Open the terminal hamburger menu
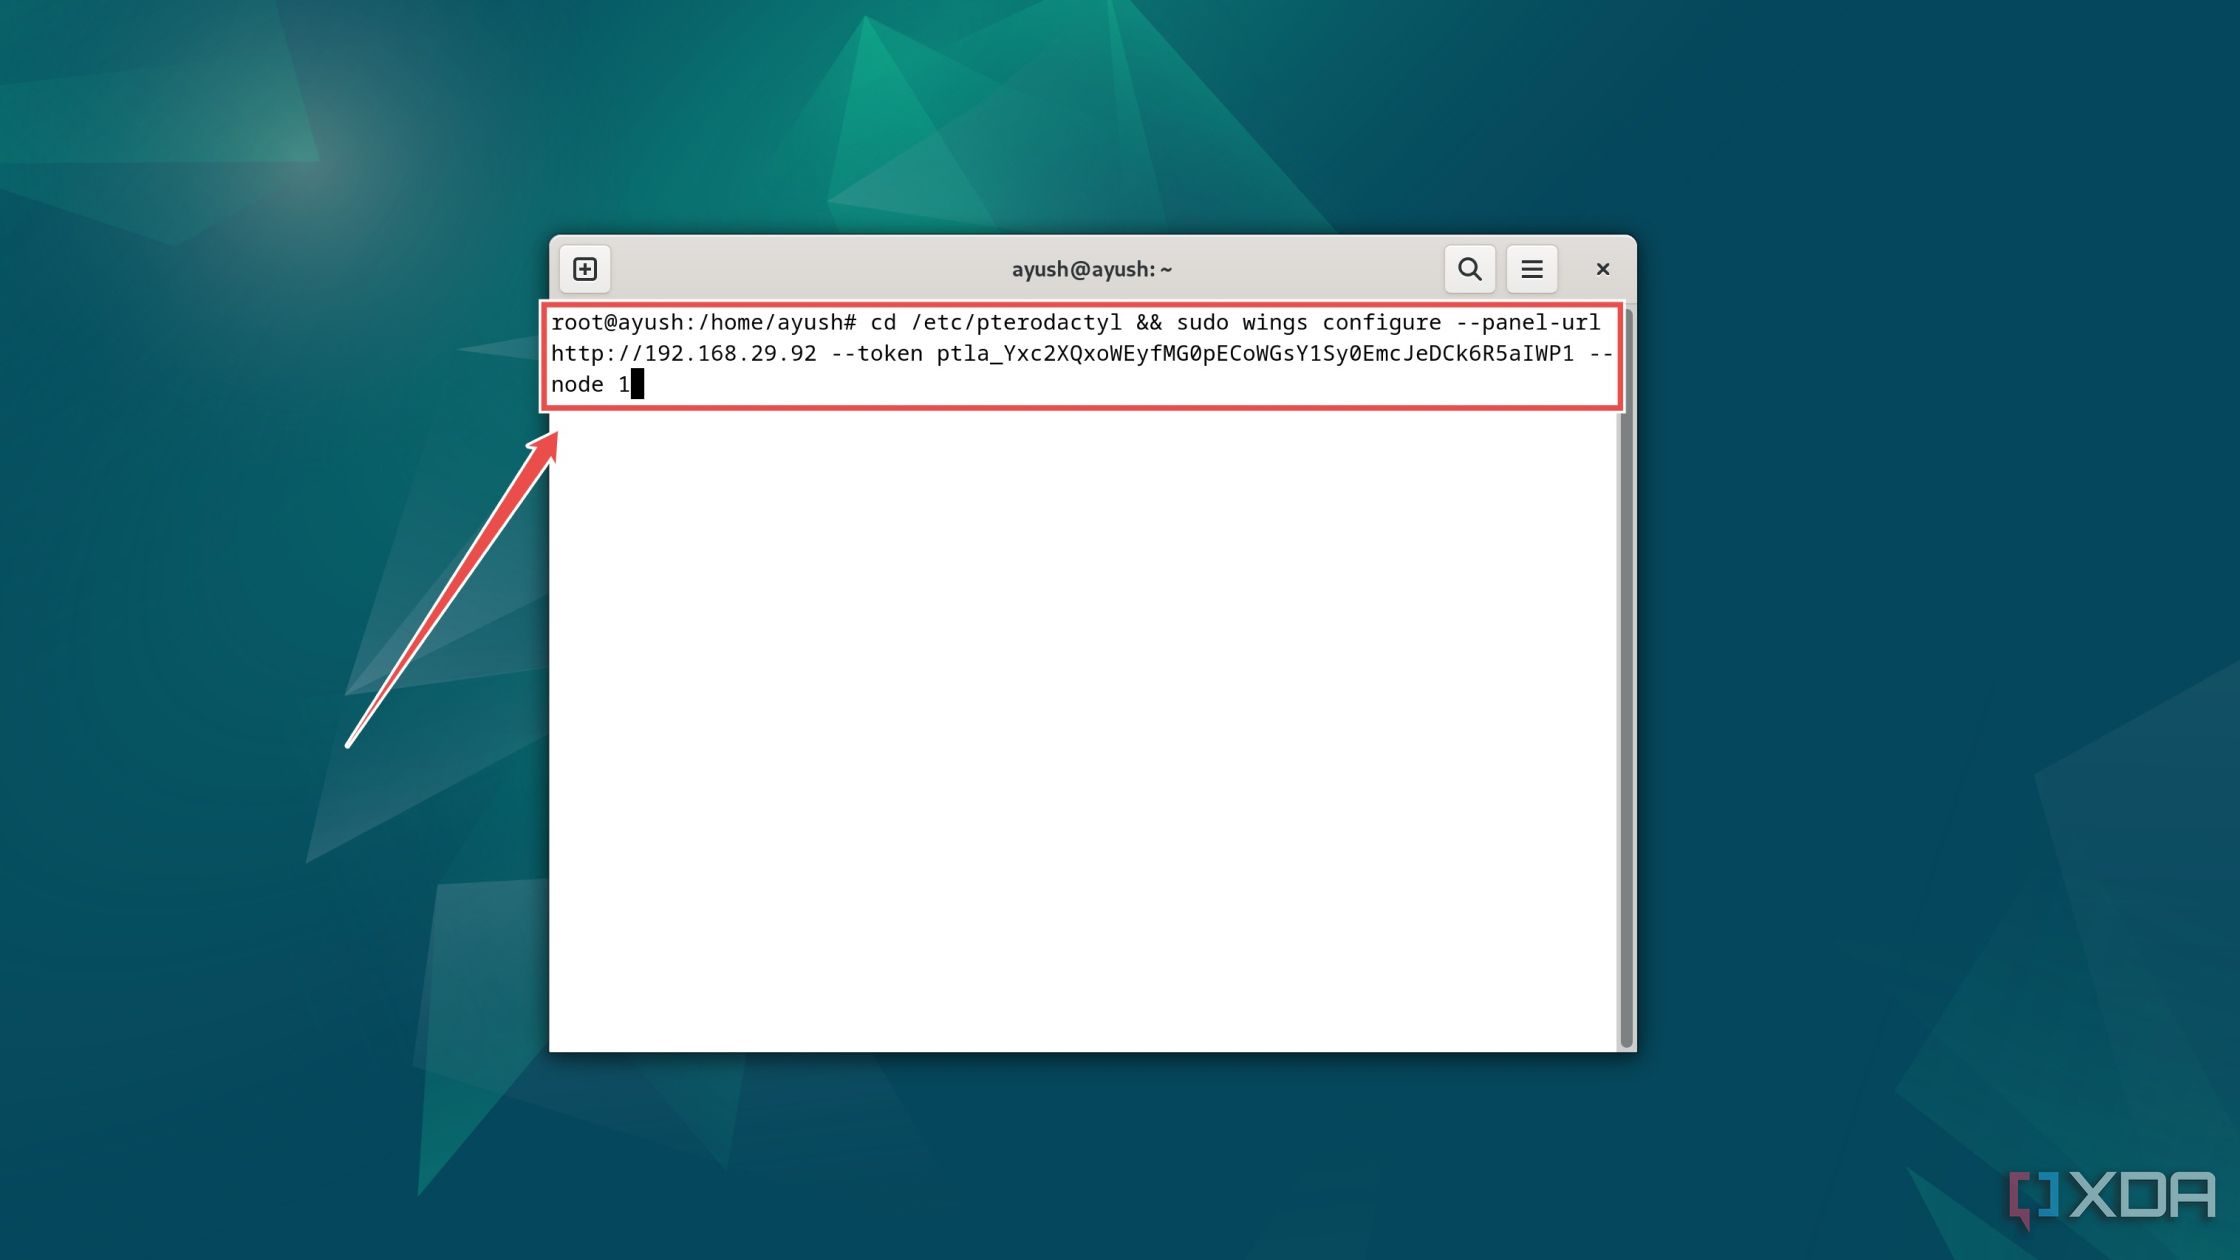Image resolution: width=2240 pixels, height=1260 pixels. click(x=1531, y=269)
